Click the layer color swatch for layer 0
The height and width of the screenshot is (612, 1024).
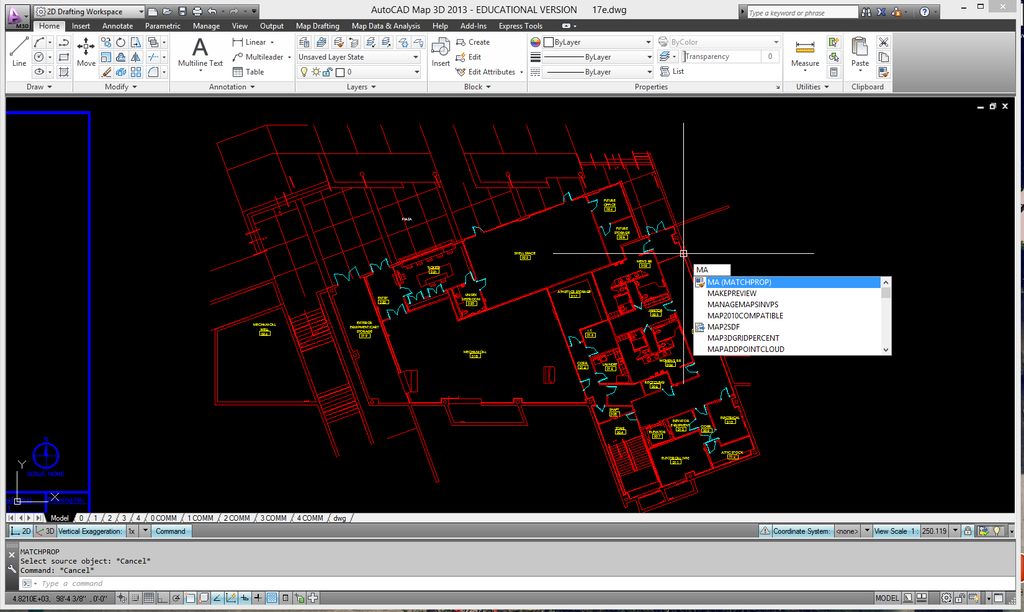pos(340,72)
